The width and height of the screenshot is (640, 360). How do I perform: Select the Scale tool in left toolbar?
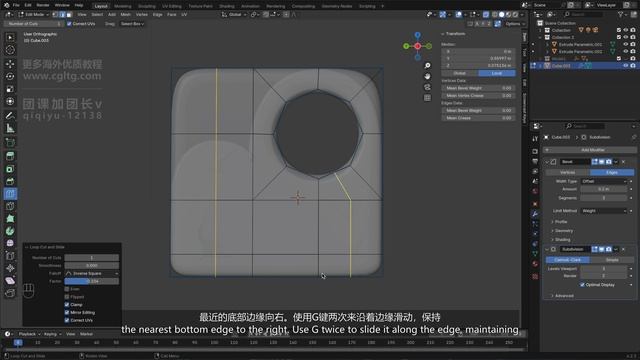(10, 89)
